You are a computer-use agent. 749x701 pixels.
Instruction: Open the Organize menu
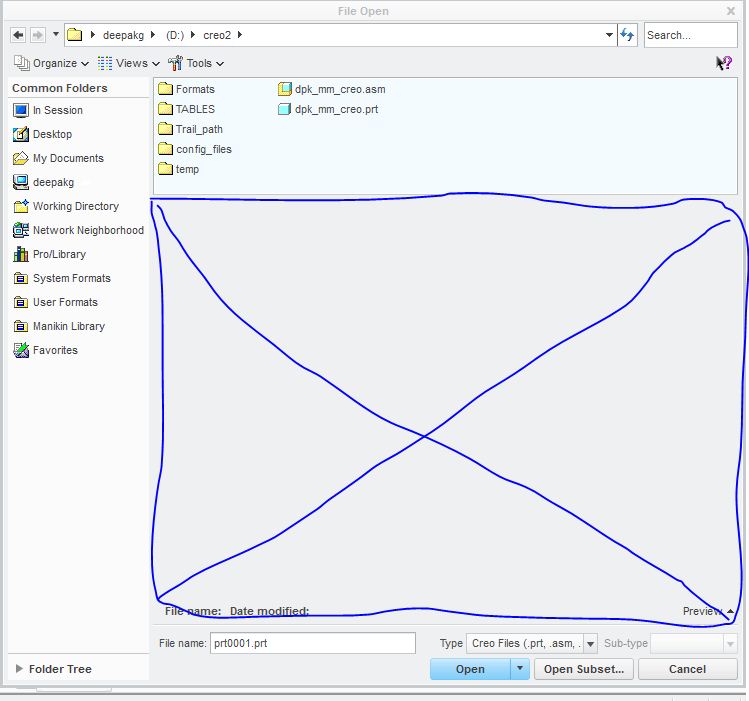coord(51,63)
